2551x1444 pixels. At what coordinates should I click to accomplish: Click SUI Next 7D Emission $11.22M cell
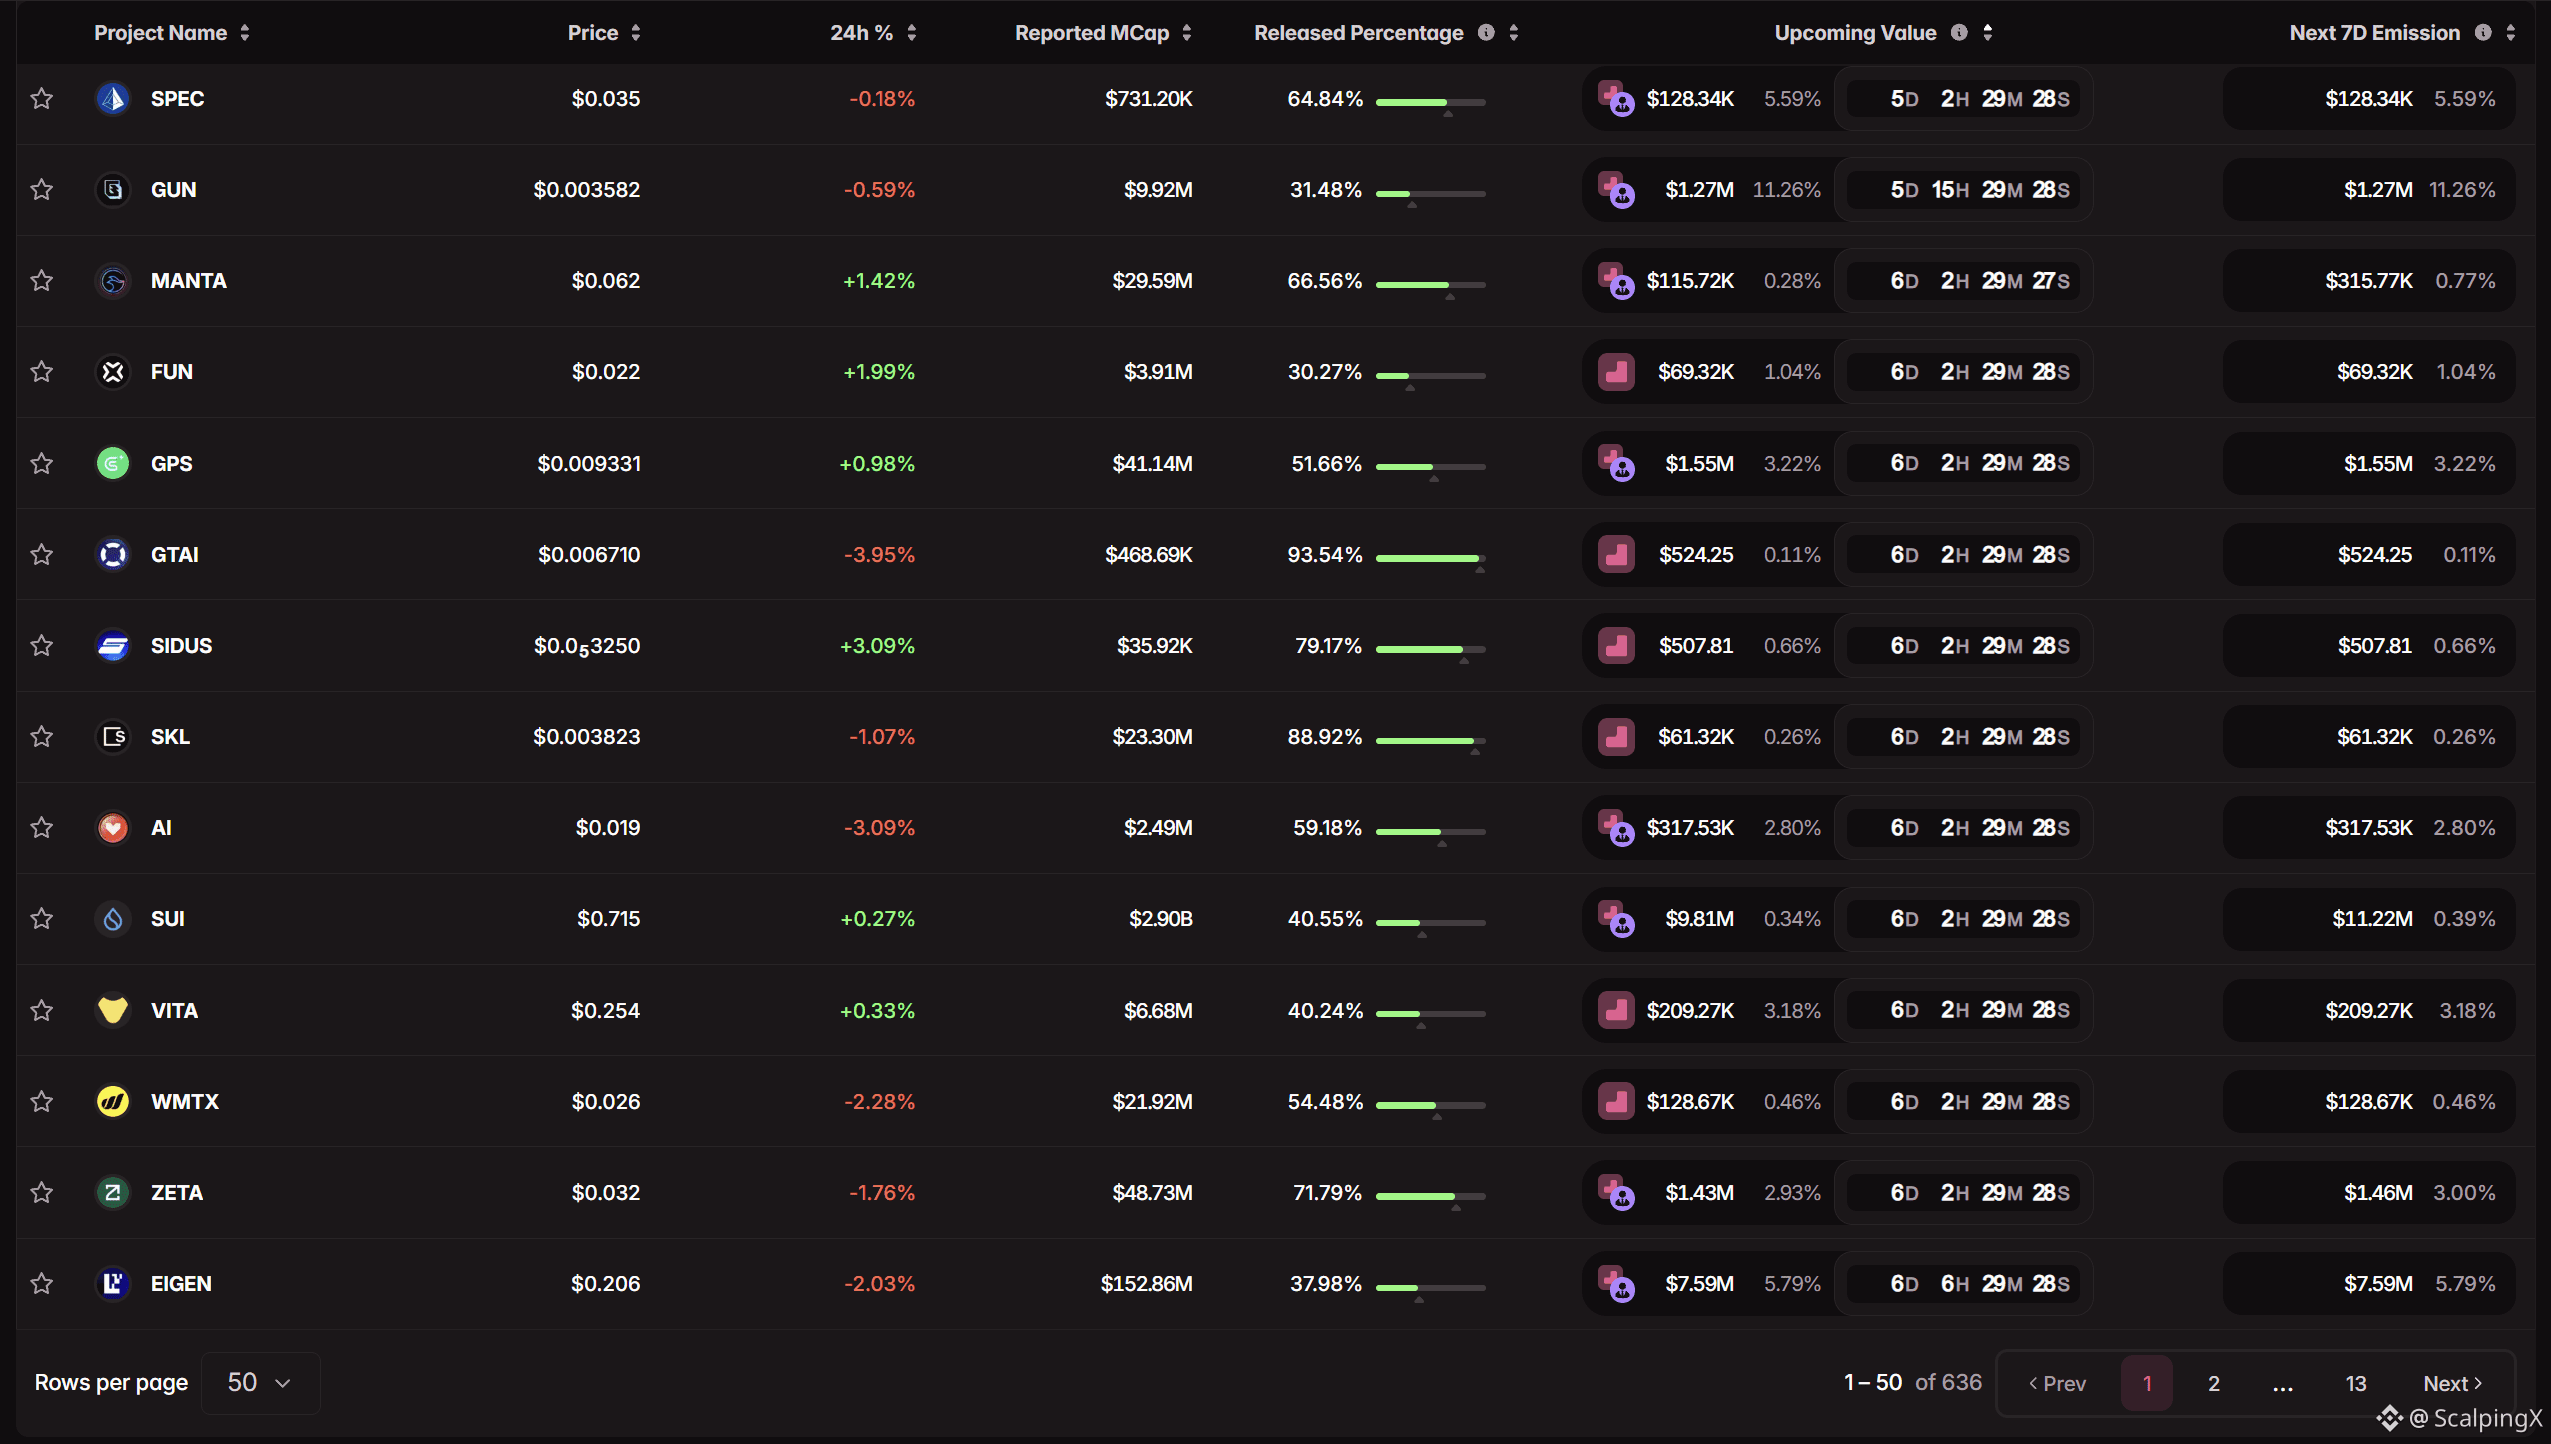click(x=2369, y=919)
